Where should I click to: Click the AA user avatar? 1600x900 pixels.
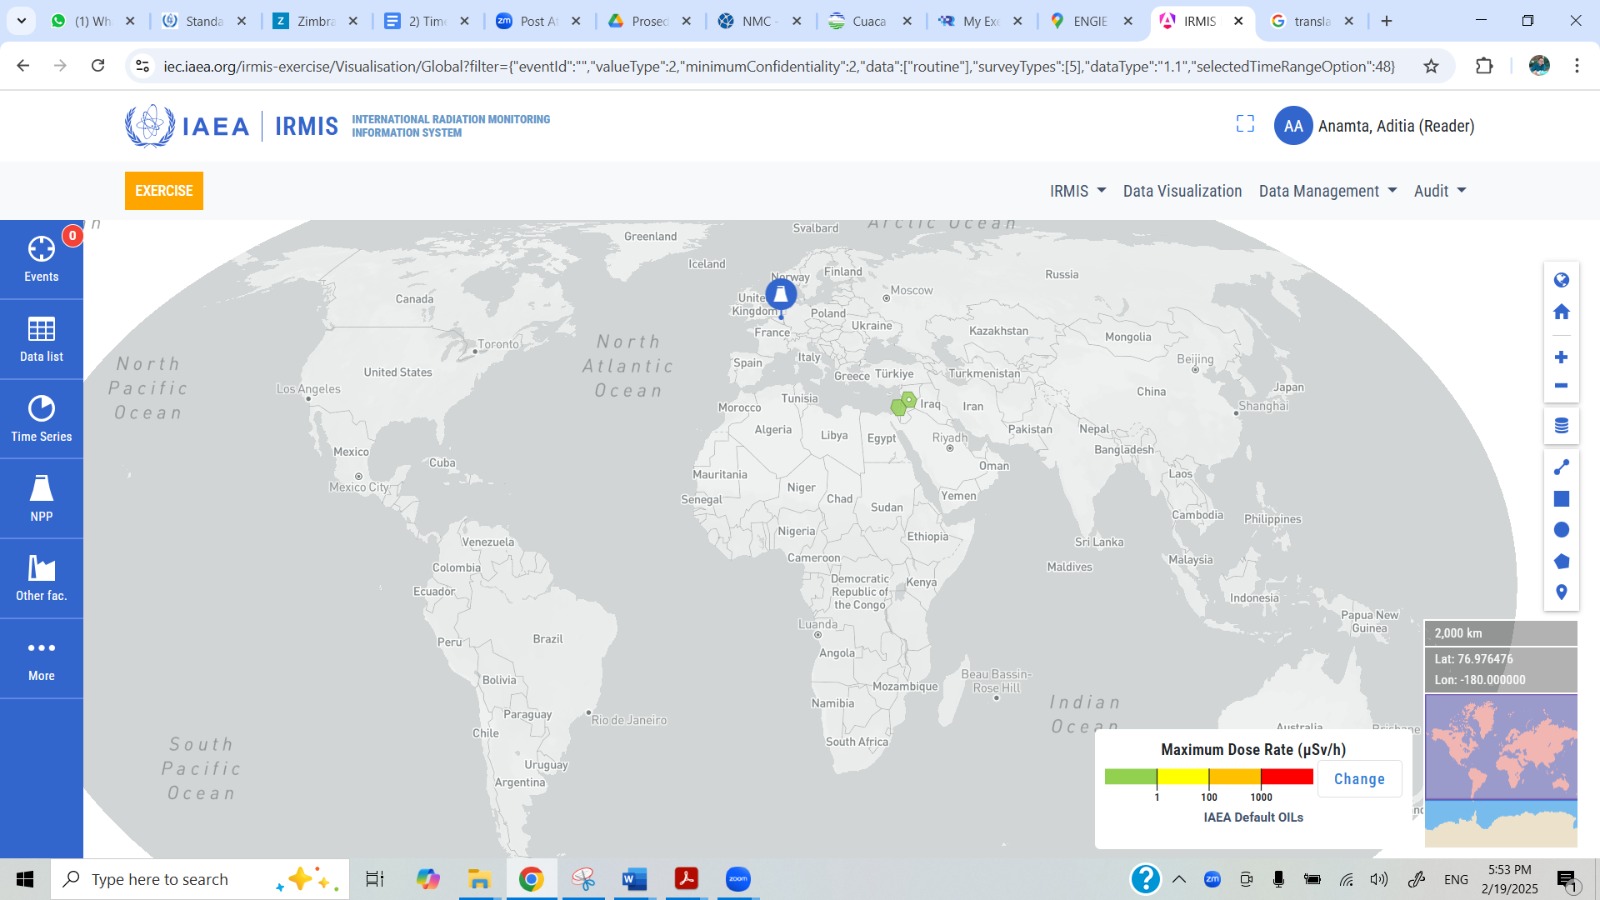pos(1293,126)
